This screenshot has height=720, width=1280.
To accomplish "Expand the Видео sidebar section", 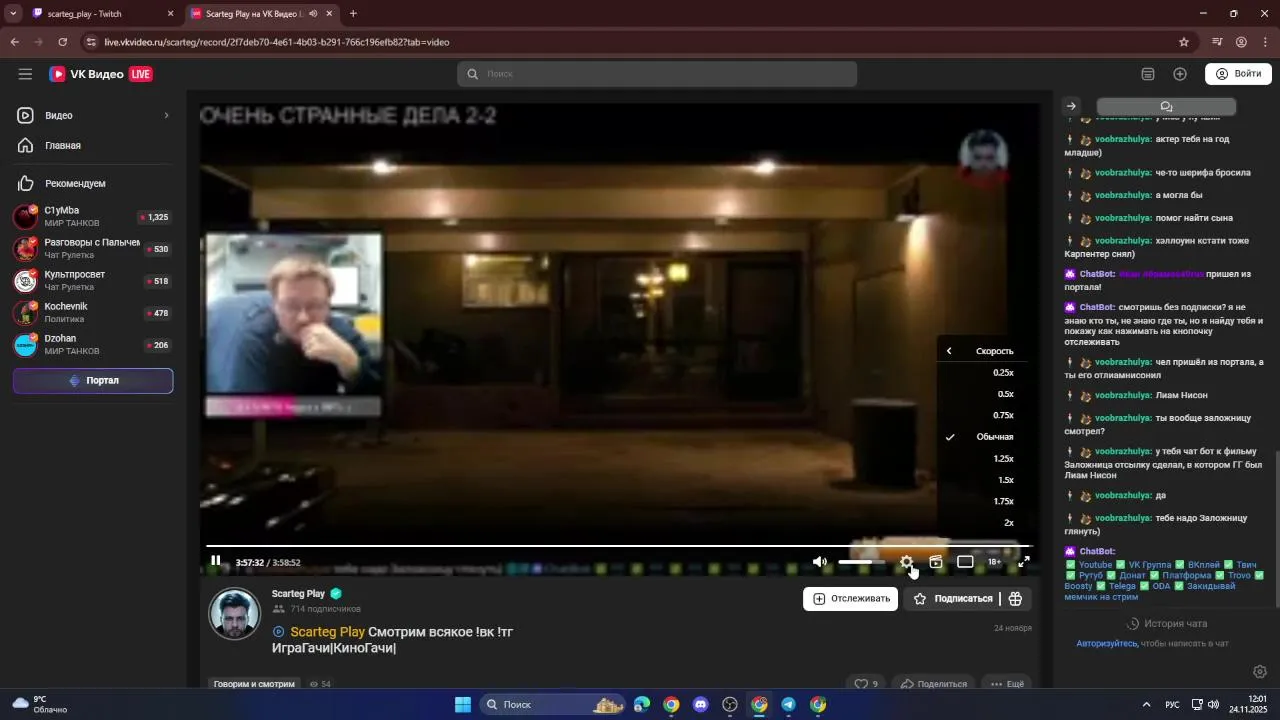I will tap(93, 115).
